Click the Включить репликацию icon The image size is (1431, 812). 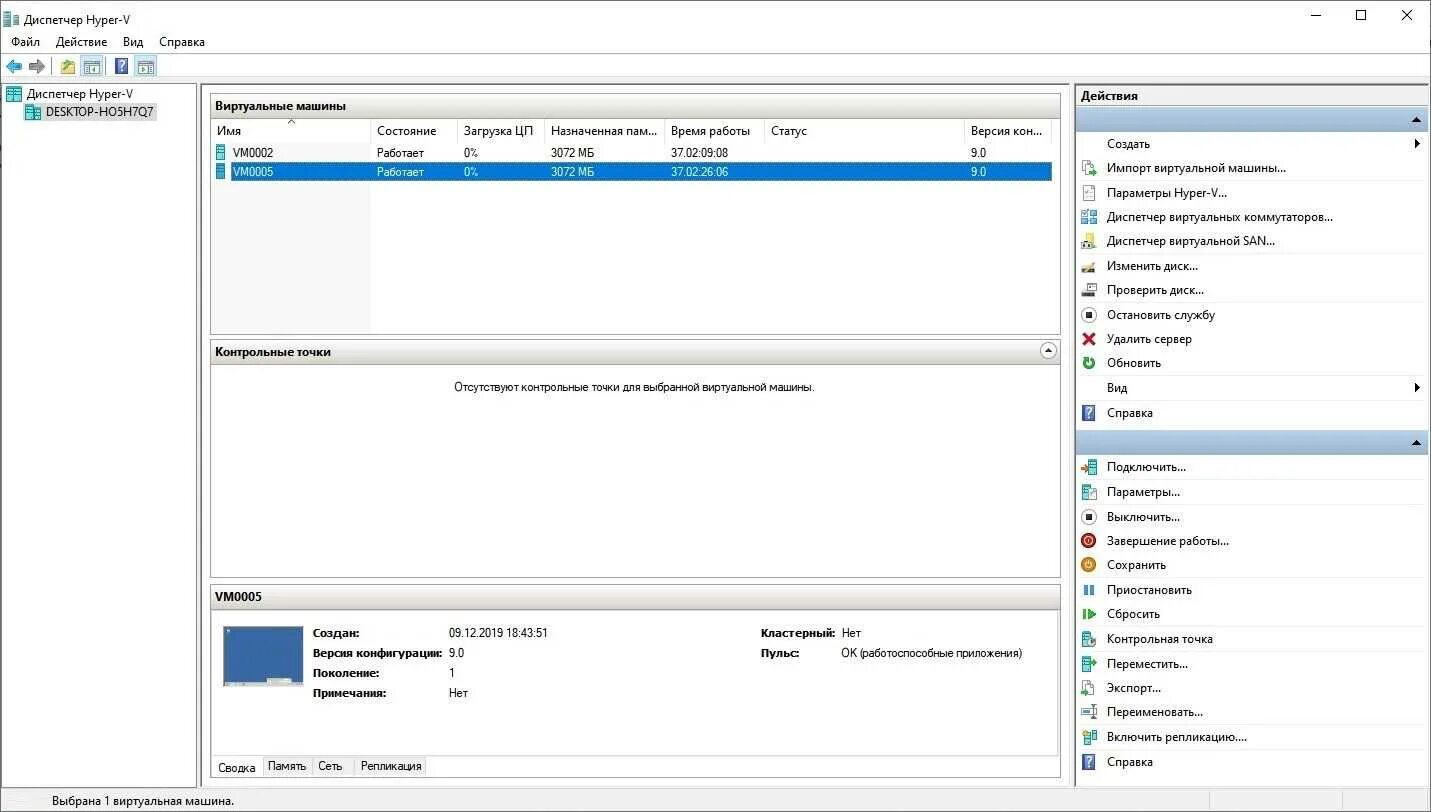click(1089, 737)
